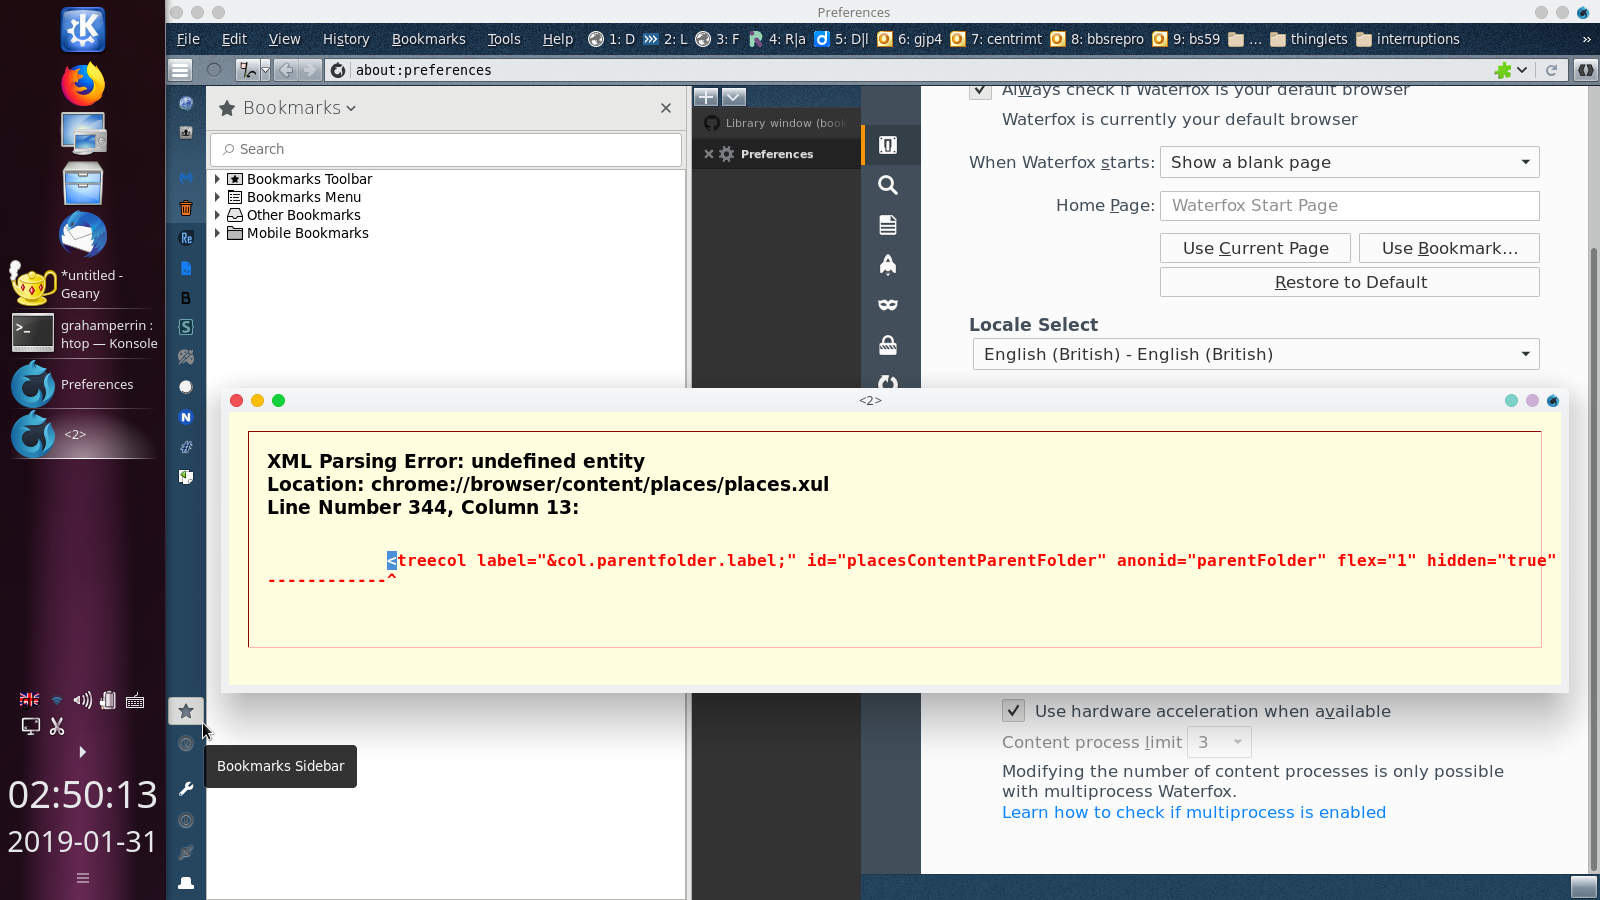Open the tab list dropdown arrow button
Image resolution: width=1600 pixels, height=900 pixels.
pyautogui.click(x=734, y=97)
